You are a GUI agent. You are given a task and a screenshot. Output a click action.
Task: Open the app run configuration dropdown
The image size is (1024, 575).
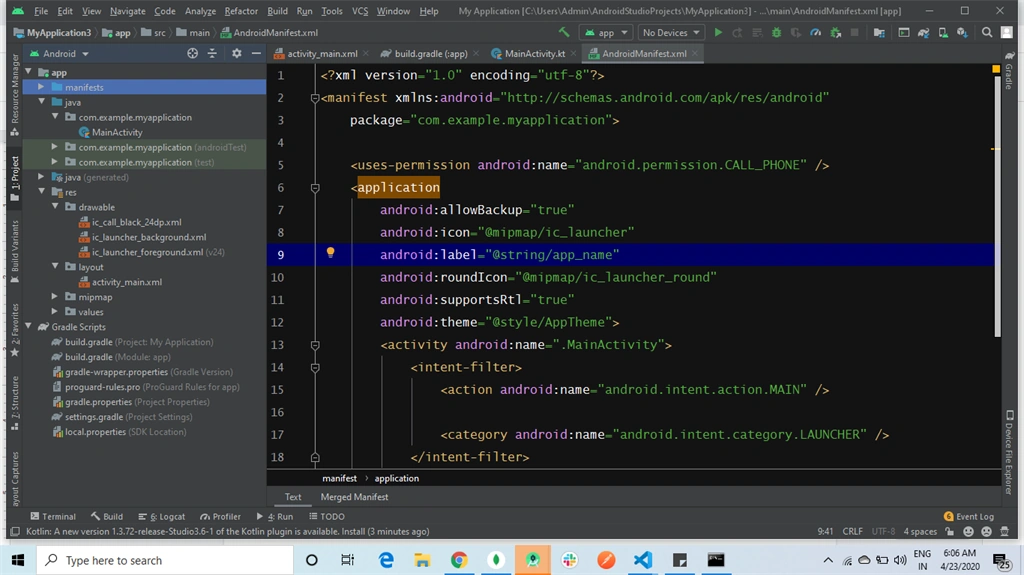(x=606, y=32)
